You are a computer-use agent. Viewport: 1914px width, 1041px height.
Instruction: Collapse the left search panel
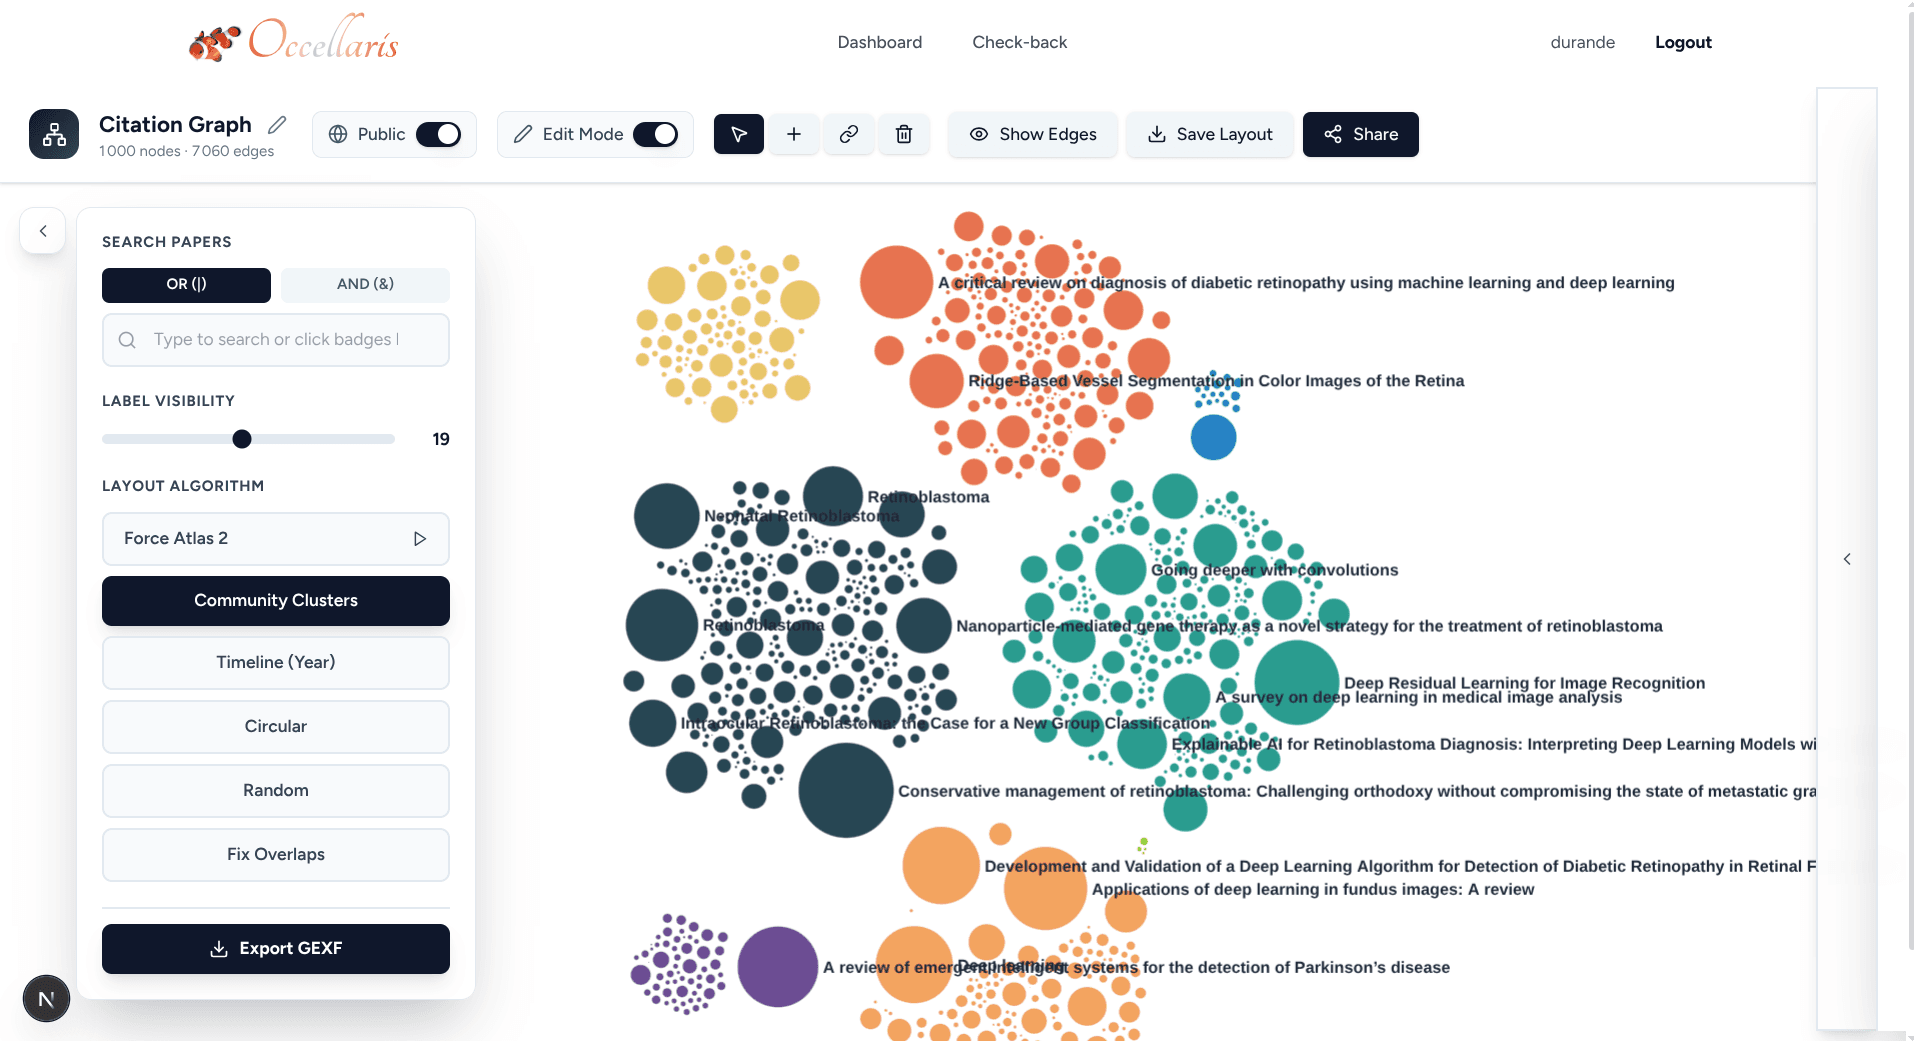click(x=43, y=231)
